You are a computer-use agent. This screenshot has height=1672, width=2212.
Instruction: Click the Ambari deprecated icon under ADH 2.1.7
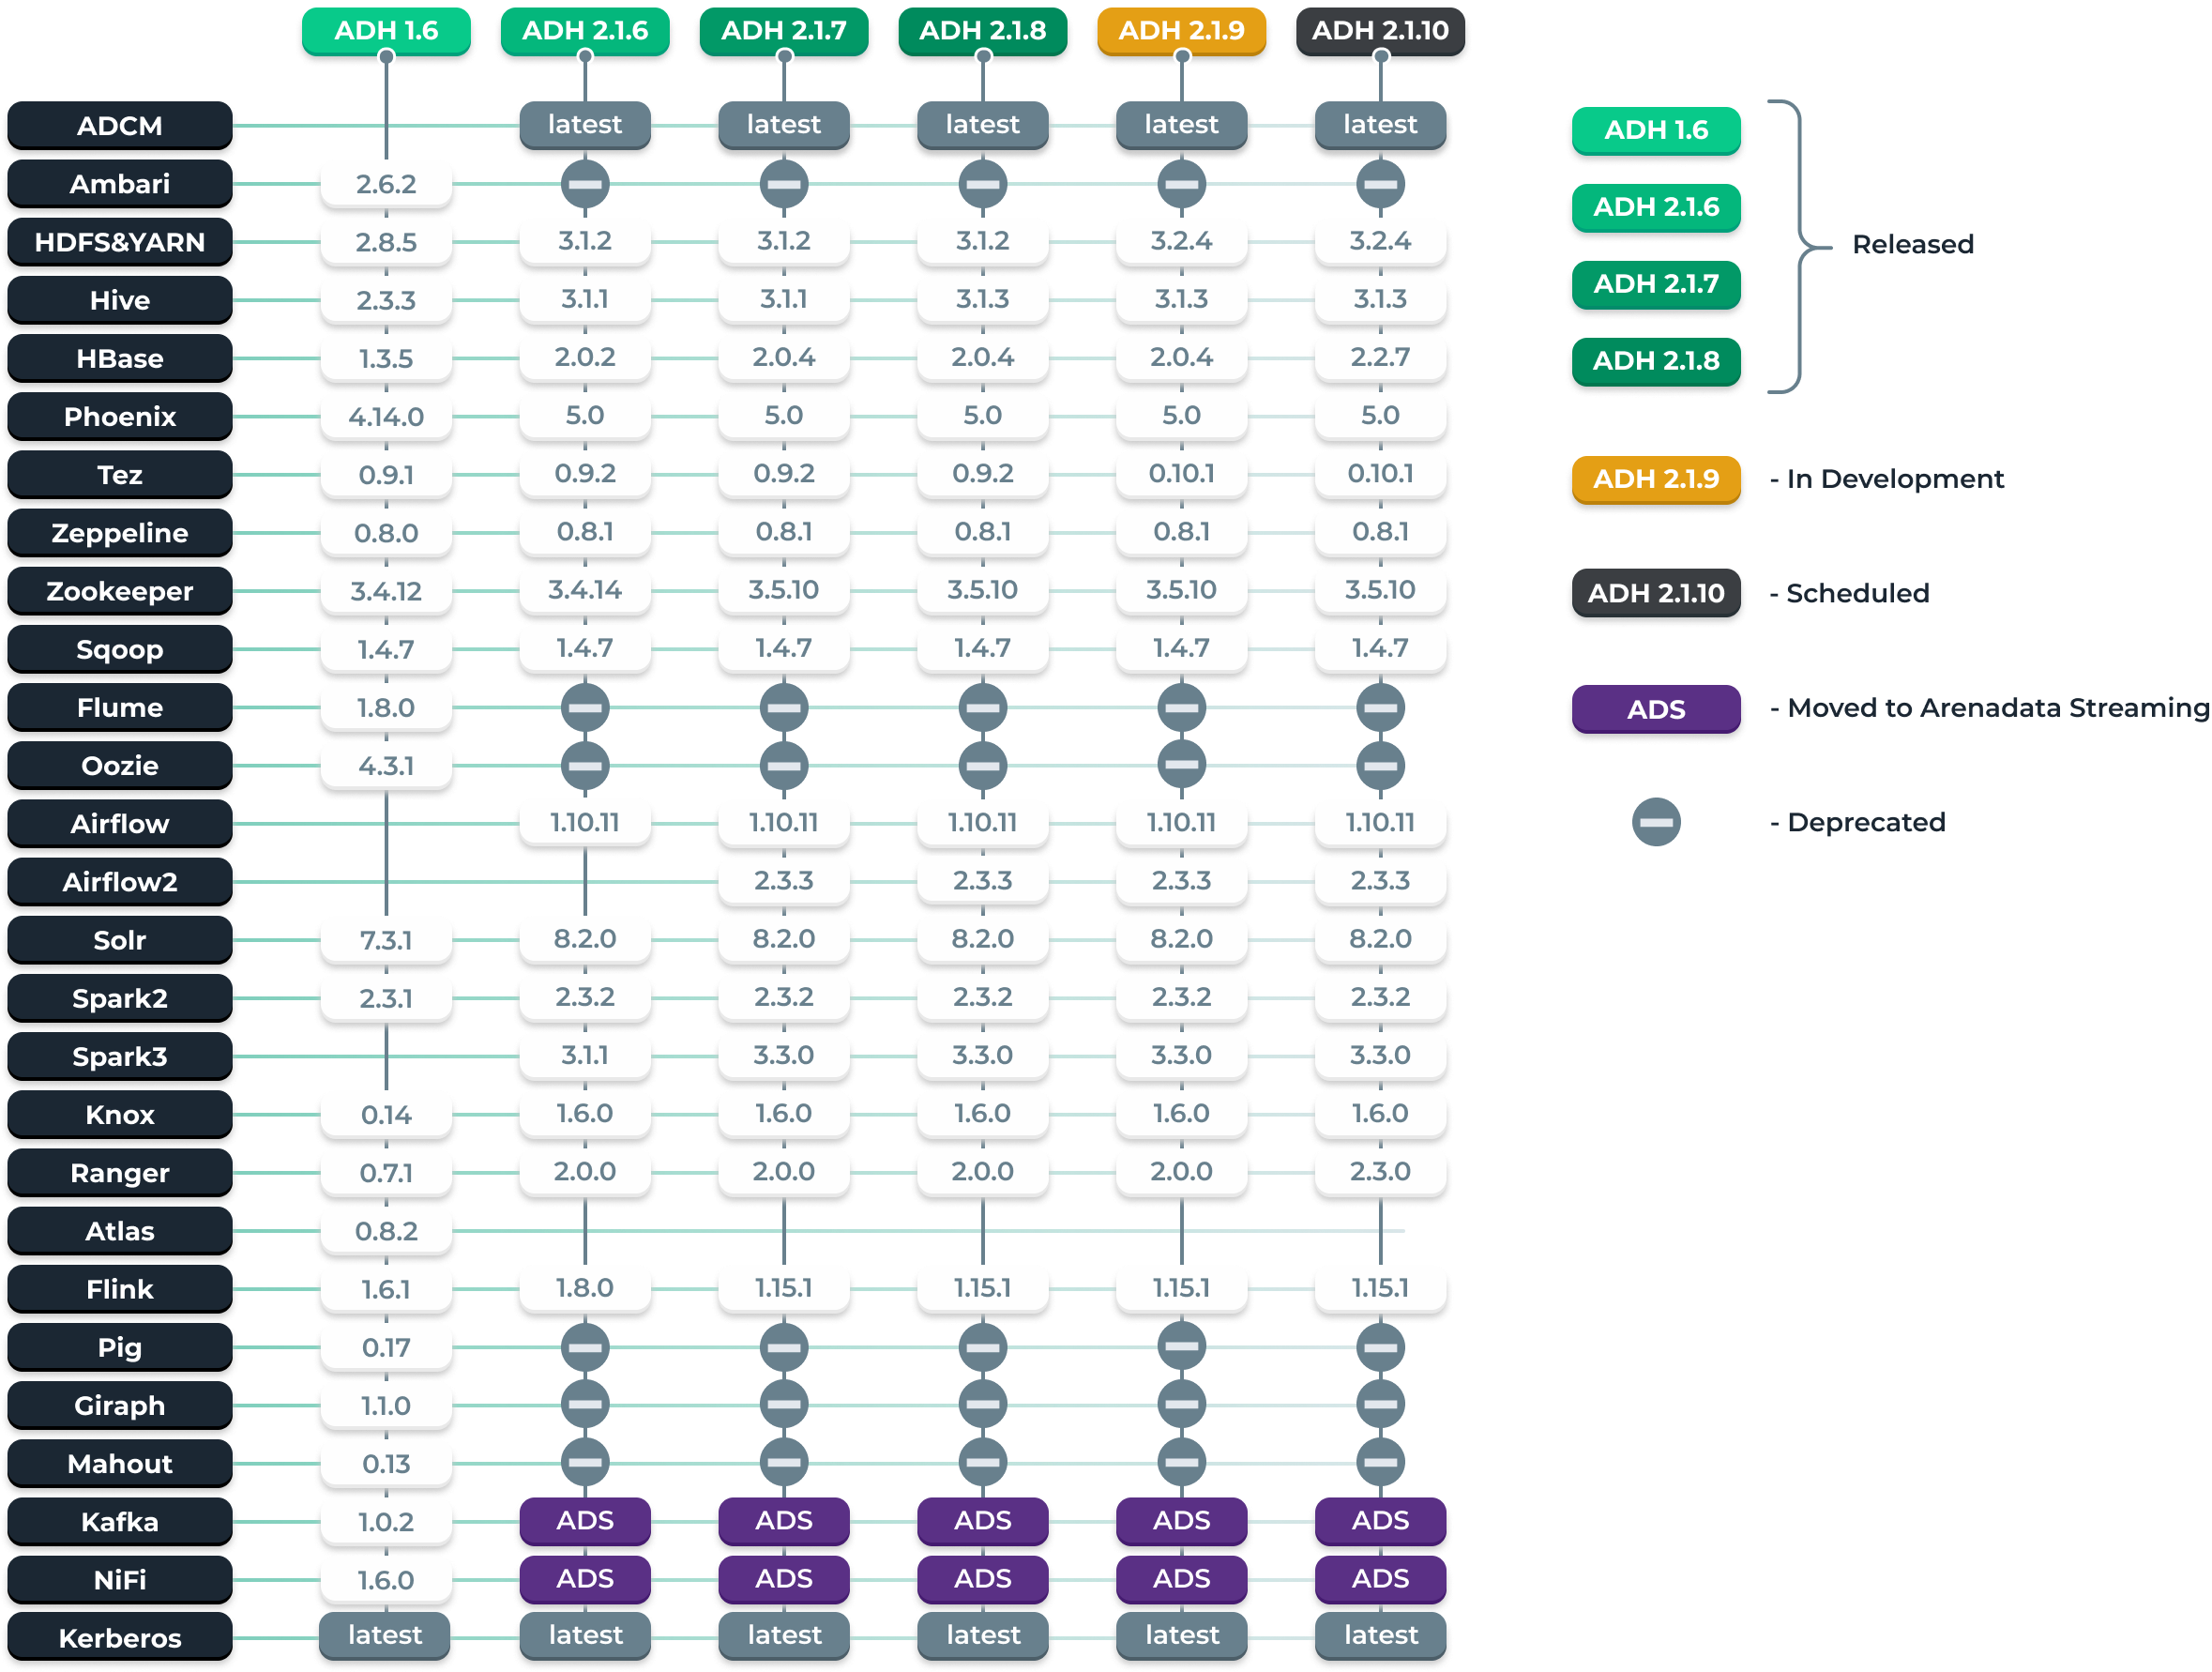[x=784, y=184]
